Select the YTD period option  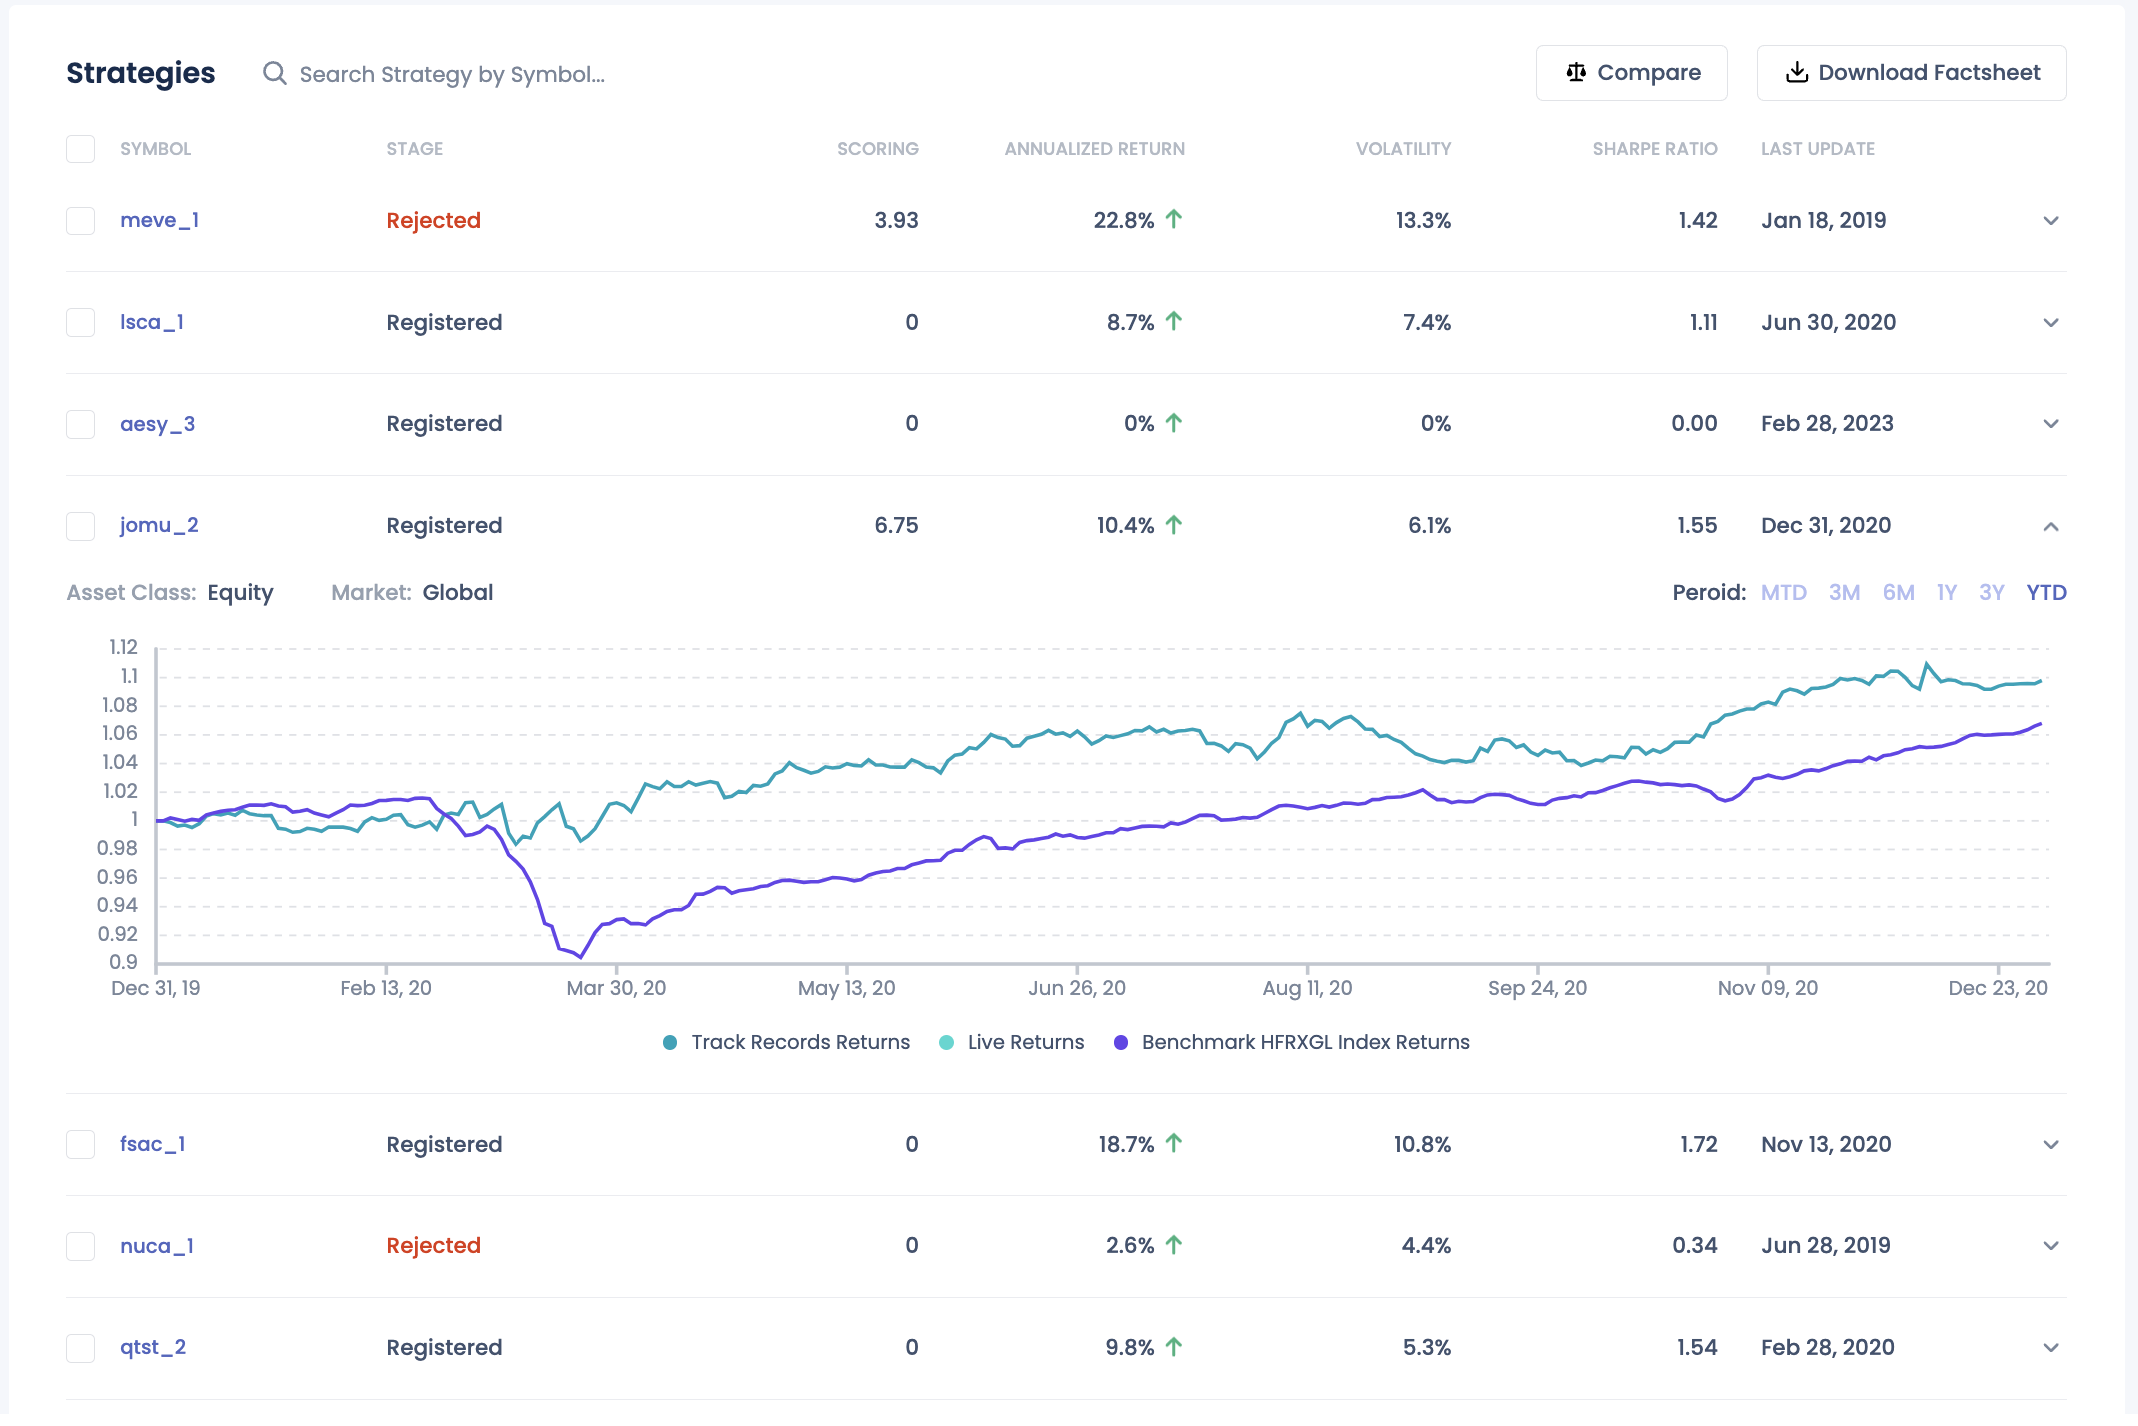2046,592
